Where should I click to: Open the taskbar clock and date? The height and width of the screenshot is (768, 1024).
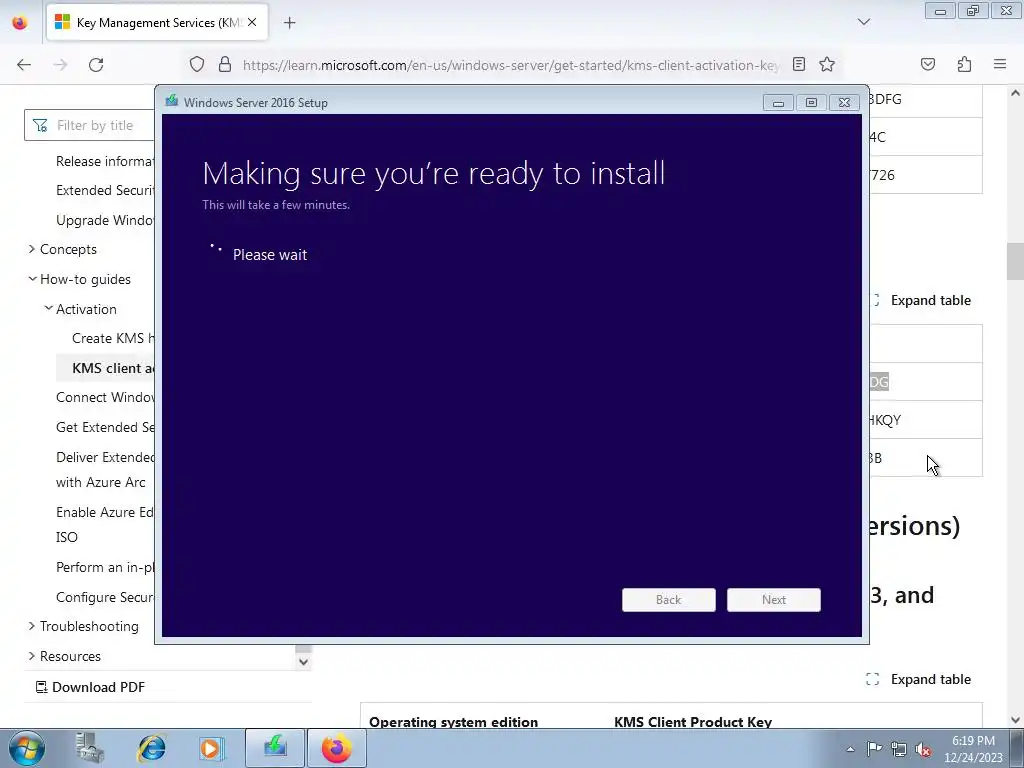(x=973, y=749)
